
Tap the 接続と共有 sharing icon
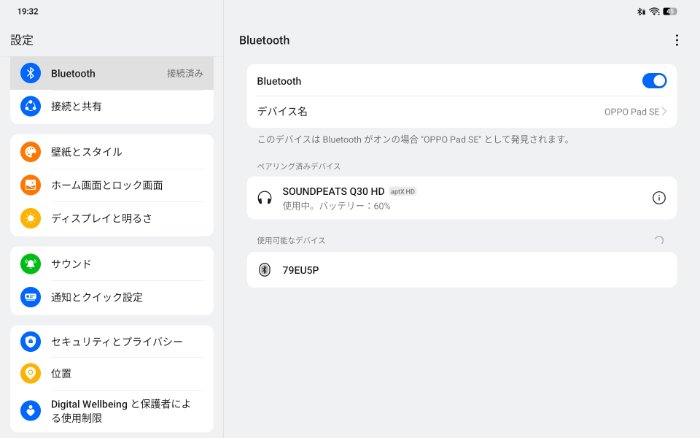pos(30,106)
